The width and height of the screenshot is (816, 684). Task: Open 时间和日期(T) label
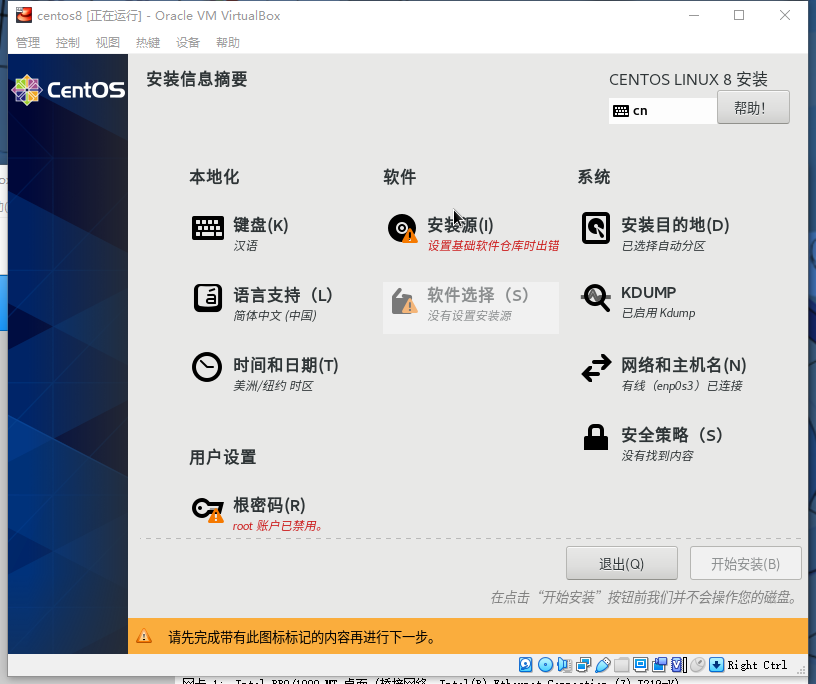[x=286, y=365]
